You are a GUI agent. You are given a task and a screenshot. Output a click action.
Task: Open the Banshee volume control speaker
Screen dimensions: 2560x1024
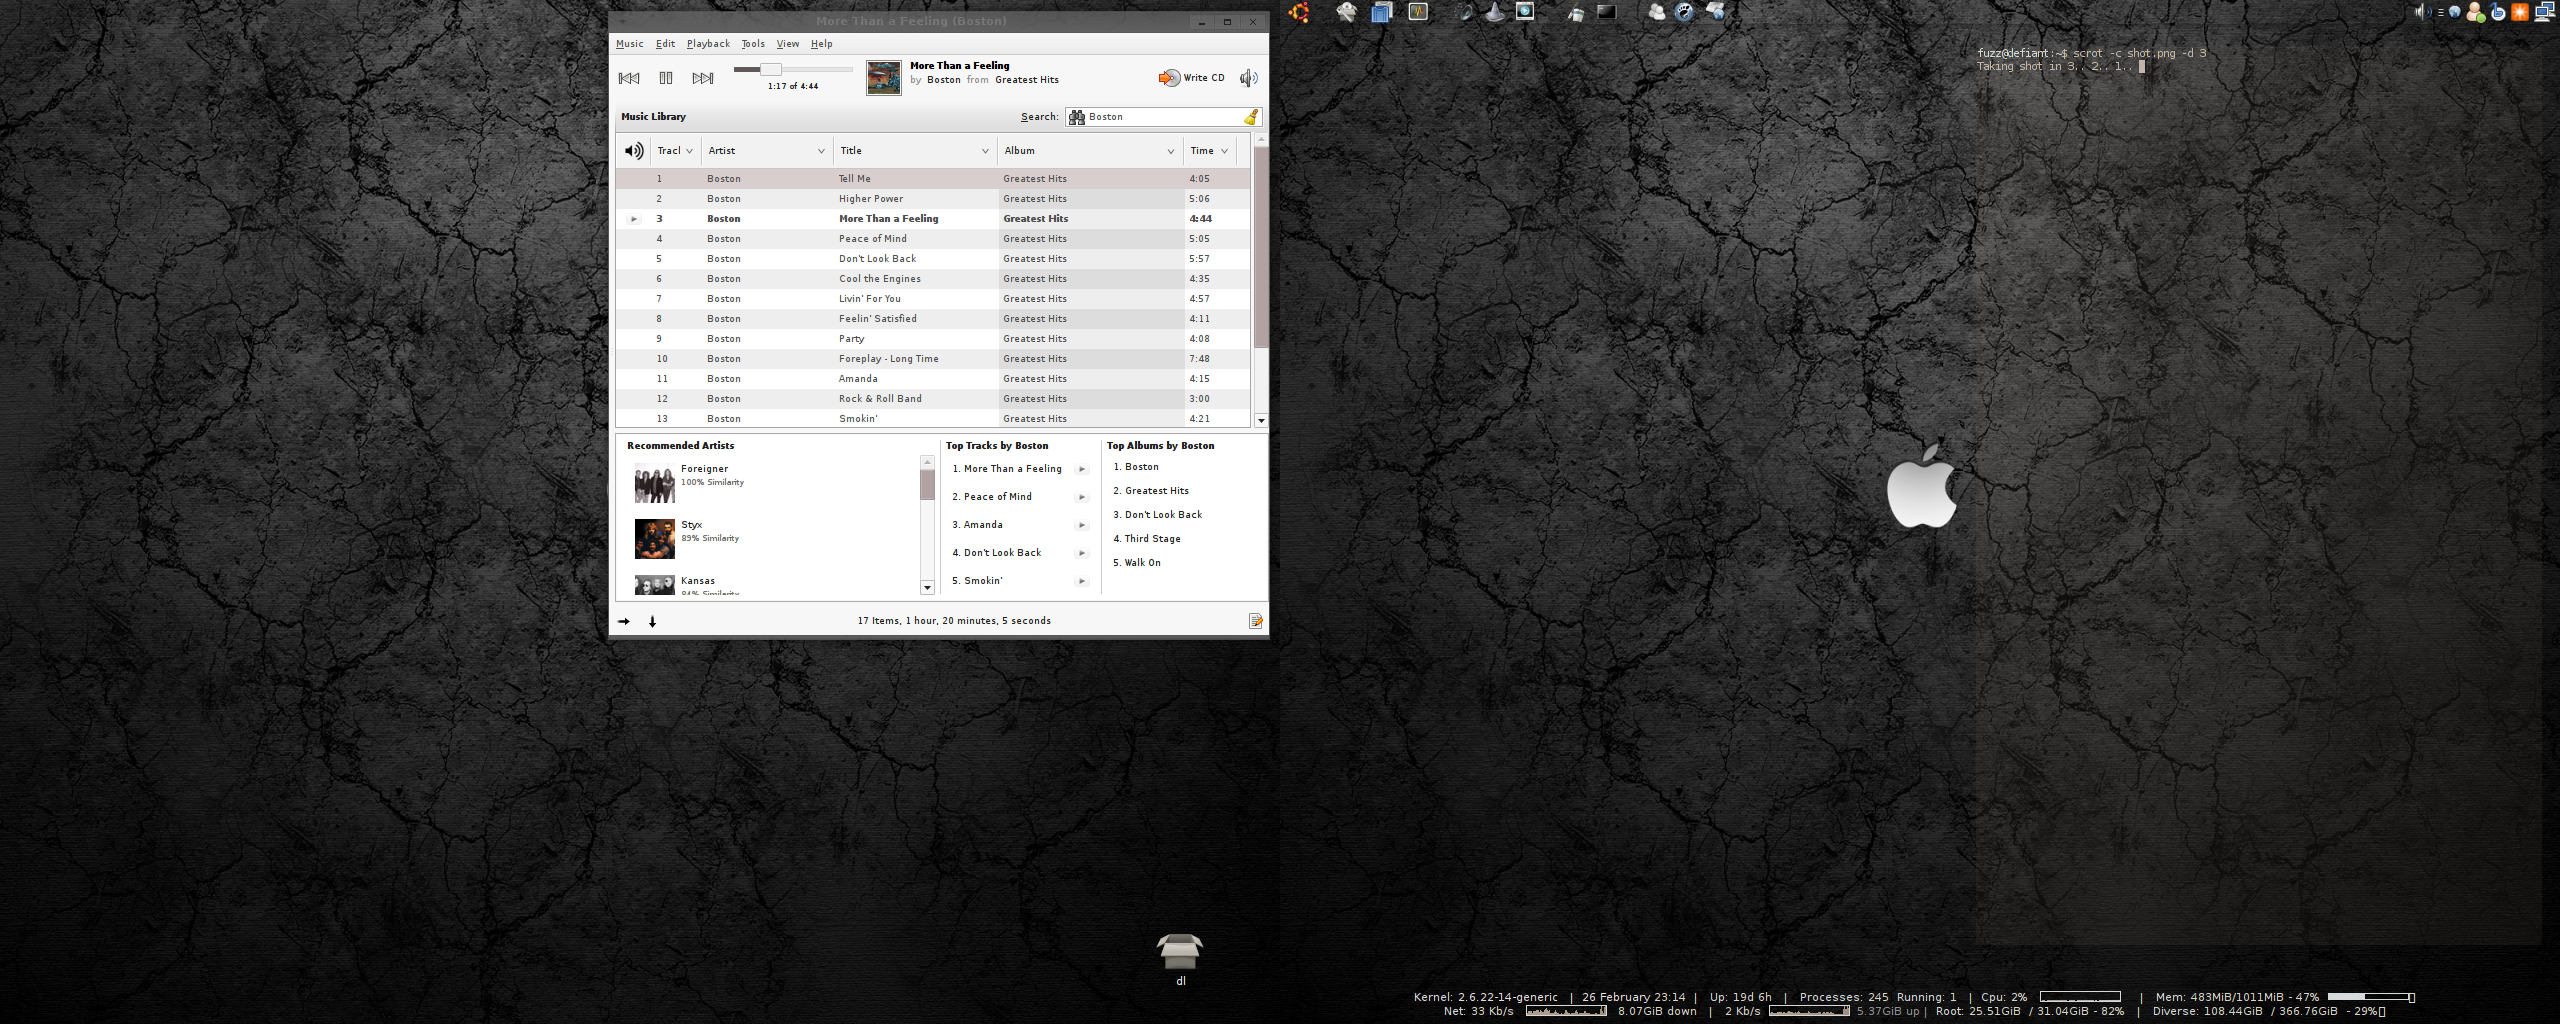[x=1248, y=78]
